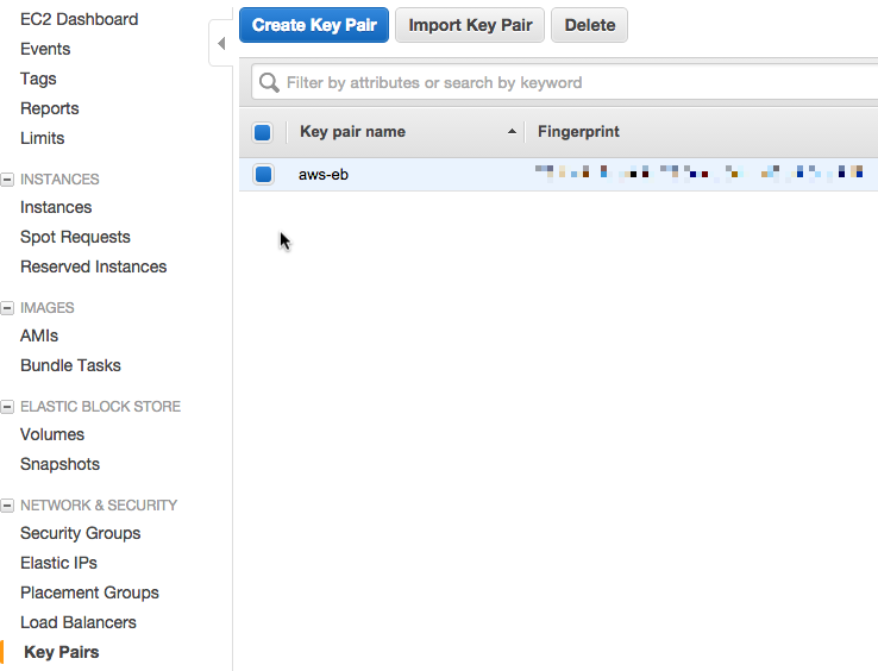Collapse the NETWORK & SECURITY section
Screen dimensions: 878x671
coord(8,506)
